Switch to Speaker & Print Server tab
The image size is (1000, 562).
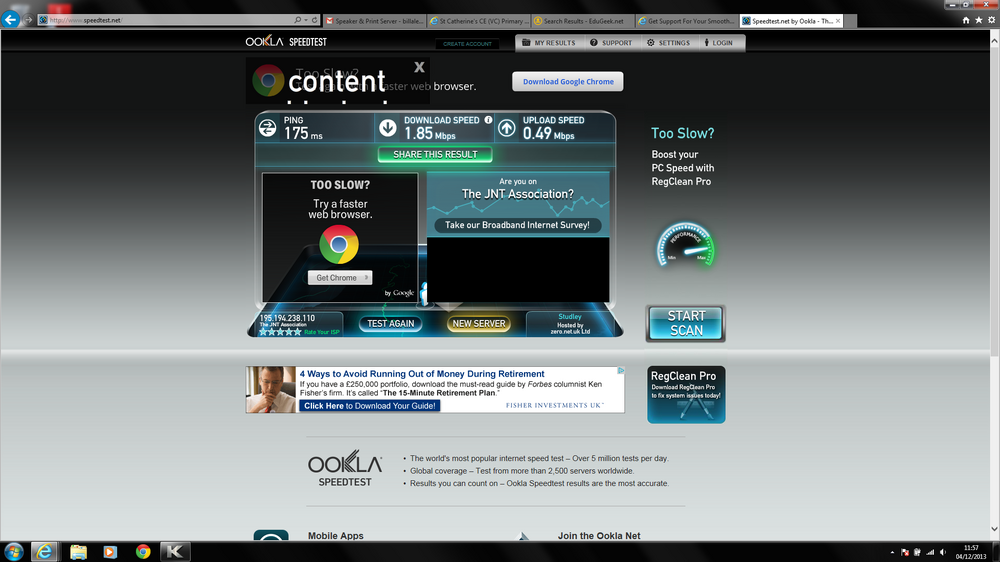point(374,21)
